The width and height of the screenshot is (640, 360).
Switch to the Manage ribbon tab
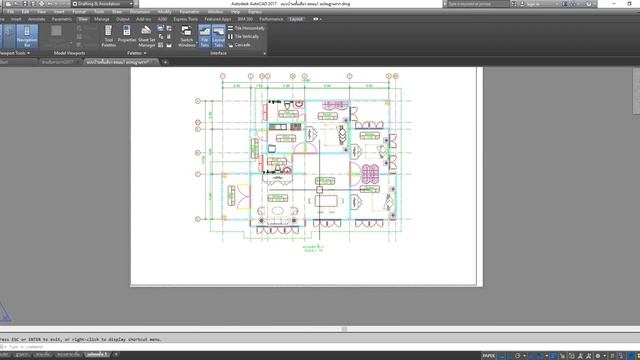(102, 19)
